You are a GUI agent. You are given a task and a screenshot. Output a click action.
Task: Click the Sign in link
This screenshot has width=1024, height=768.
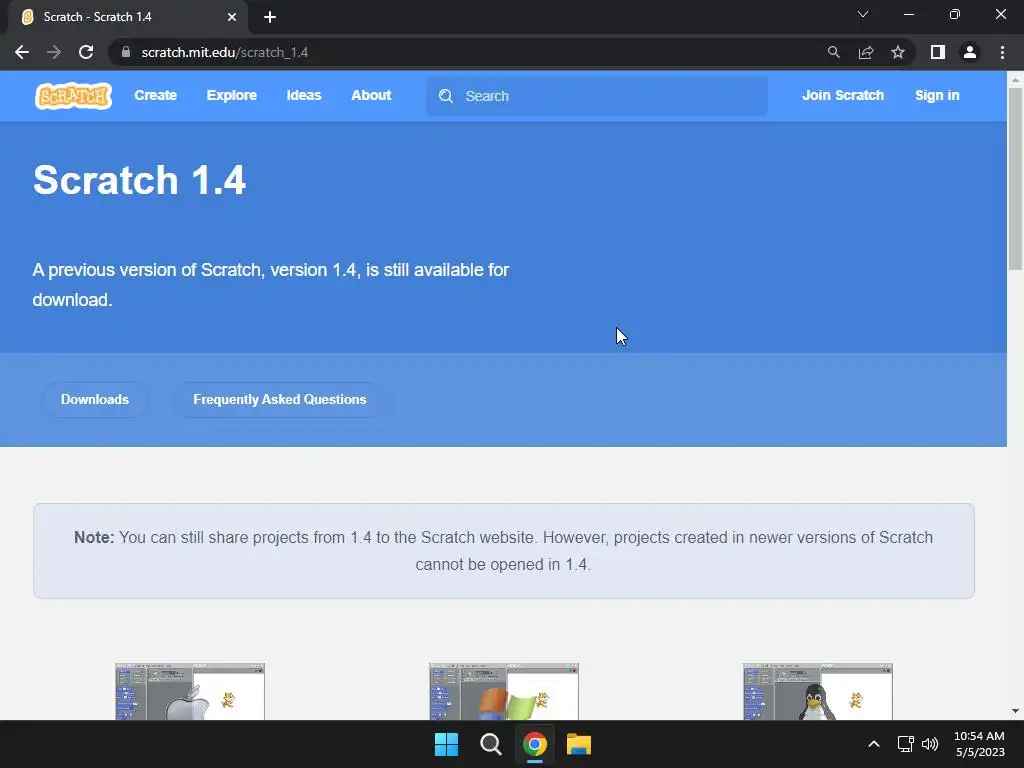(937, 95)
